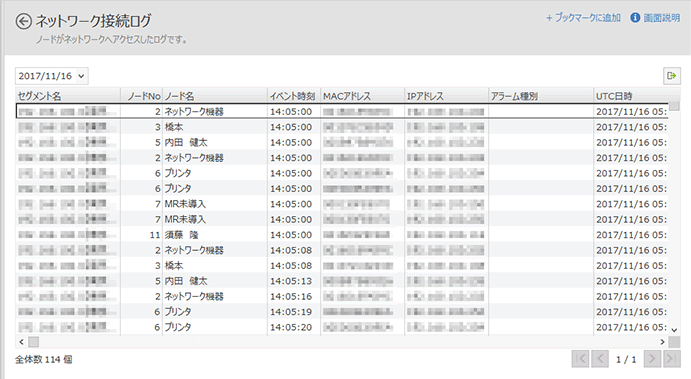Screen dimensions: 691x379
Task: Click the 画面説明 info icon
Action: (635, 18)
